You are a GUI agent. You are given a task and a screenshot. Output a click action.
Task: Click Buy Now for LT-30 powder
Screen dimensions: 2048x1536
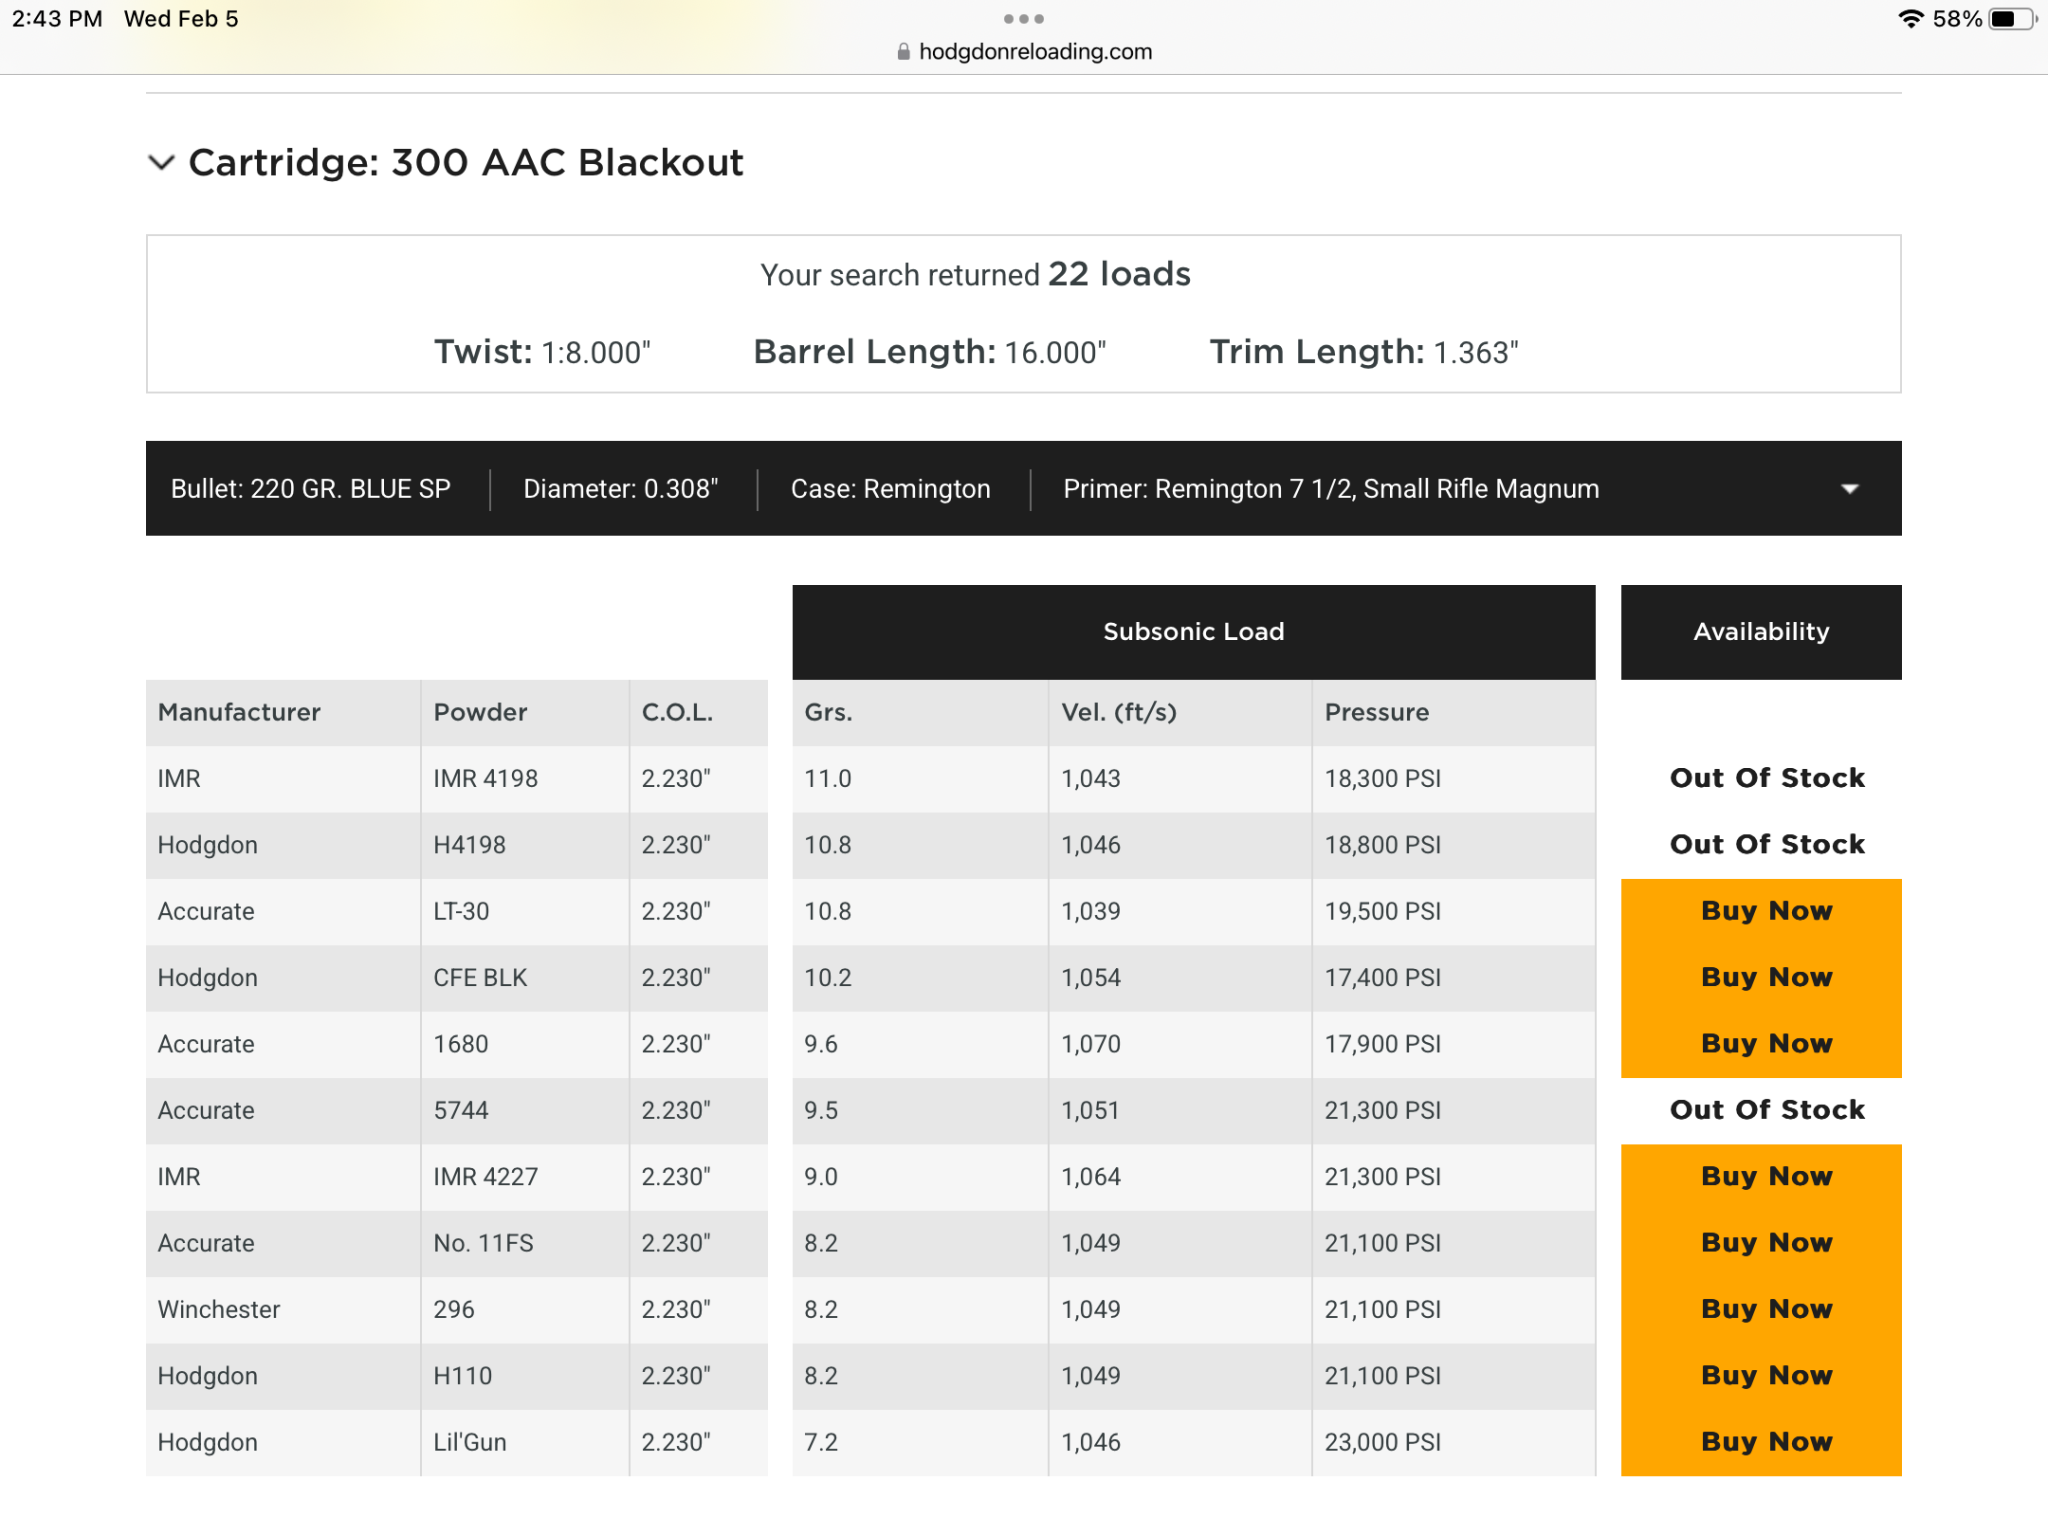(1761, 911)
